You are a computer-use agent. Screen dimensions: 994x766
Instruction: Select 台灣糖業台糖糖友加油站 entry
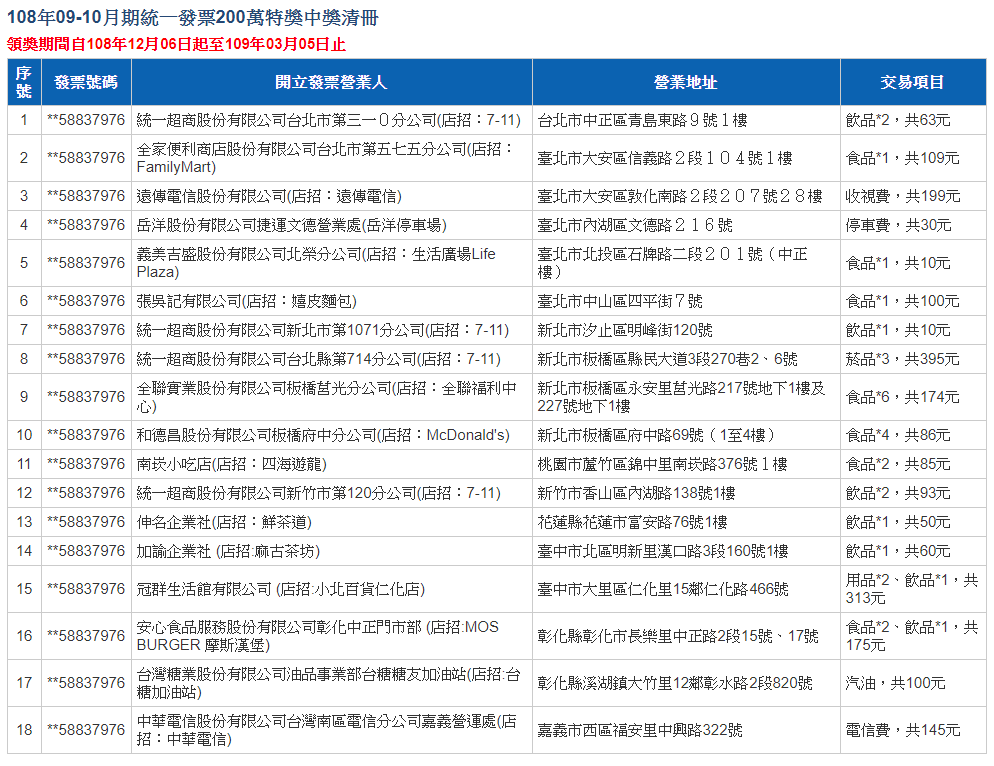click(328, 684)
